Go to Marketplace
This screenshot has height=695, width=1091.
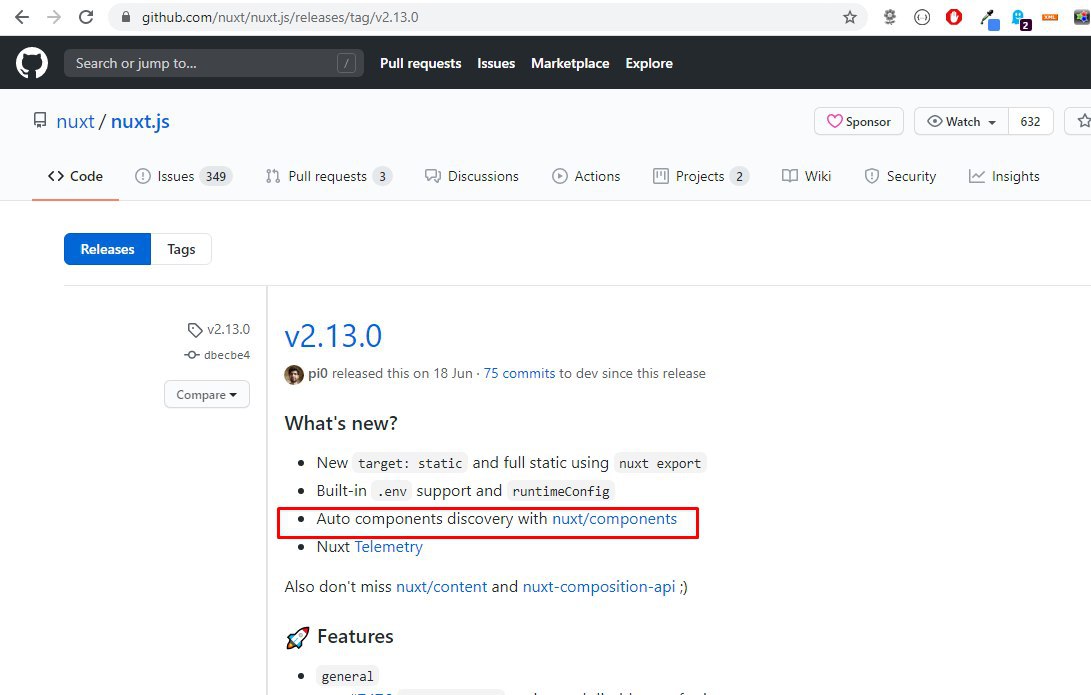570,63
